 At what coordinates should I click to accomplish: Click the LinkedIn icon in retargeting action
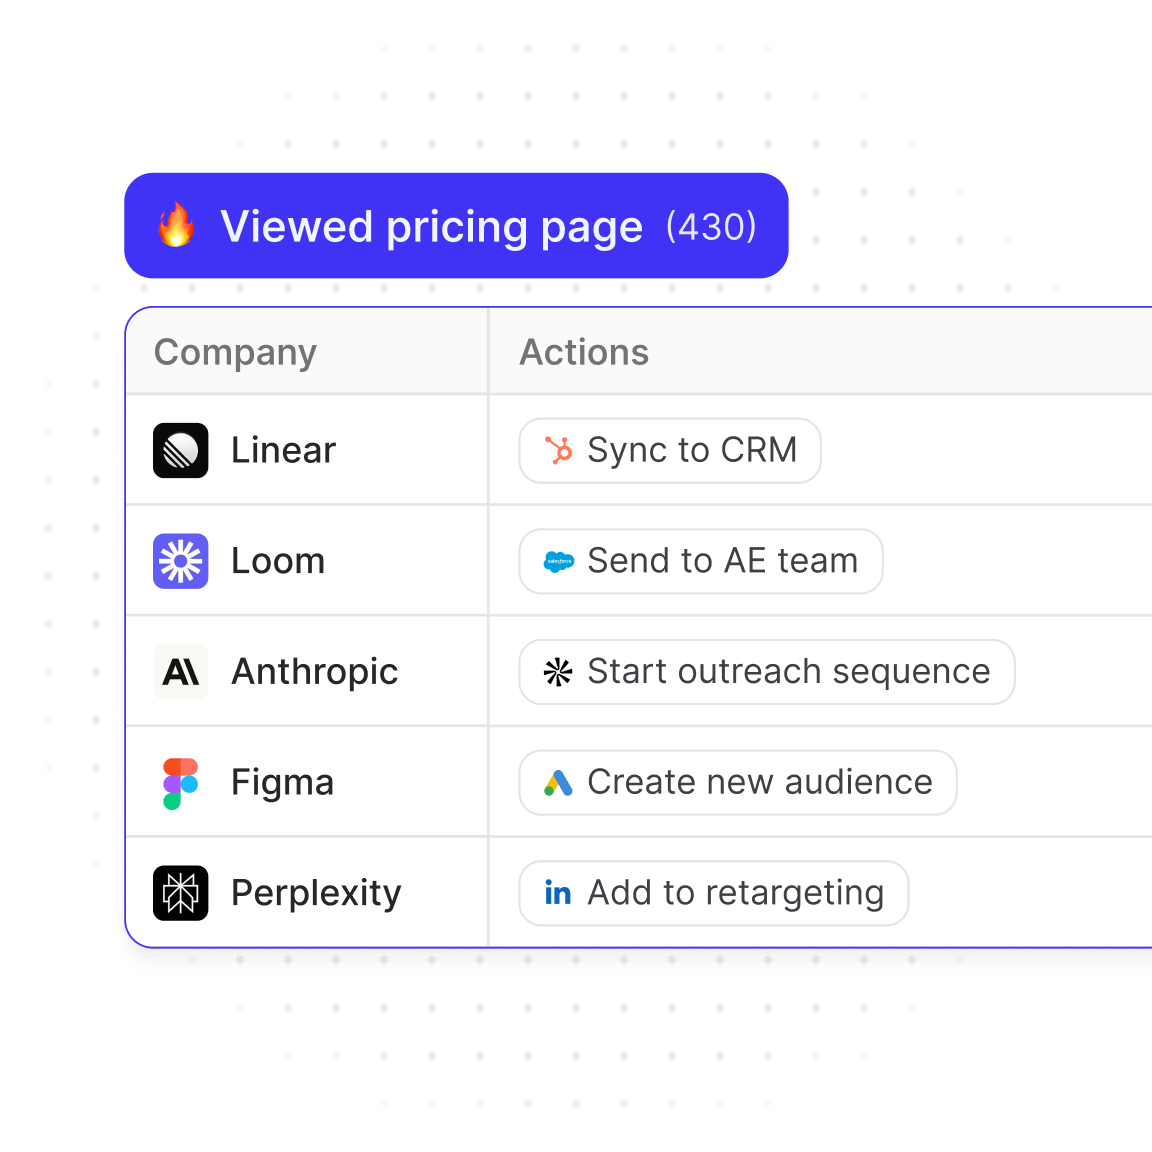pos(558,893)
